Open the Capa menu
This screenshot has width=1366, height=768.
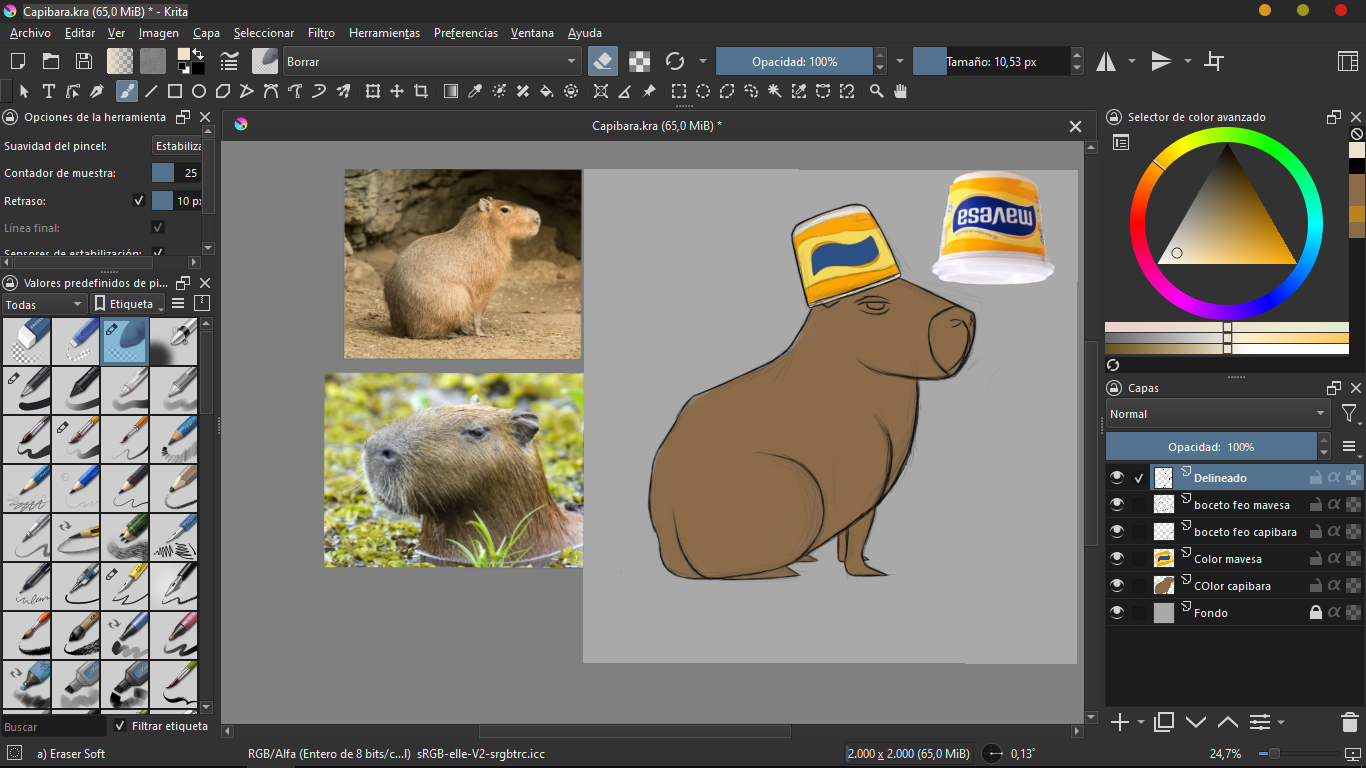206,33
